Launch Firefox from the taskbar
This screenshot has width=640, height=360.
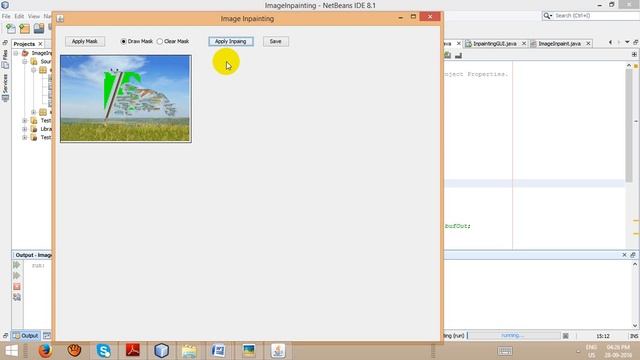[45, 351]
